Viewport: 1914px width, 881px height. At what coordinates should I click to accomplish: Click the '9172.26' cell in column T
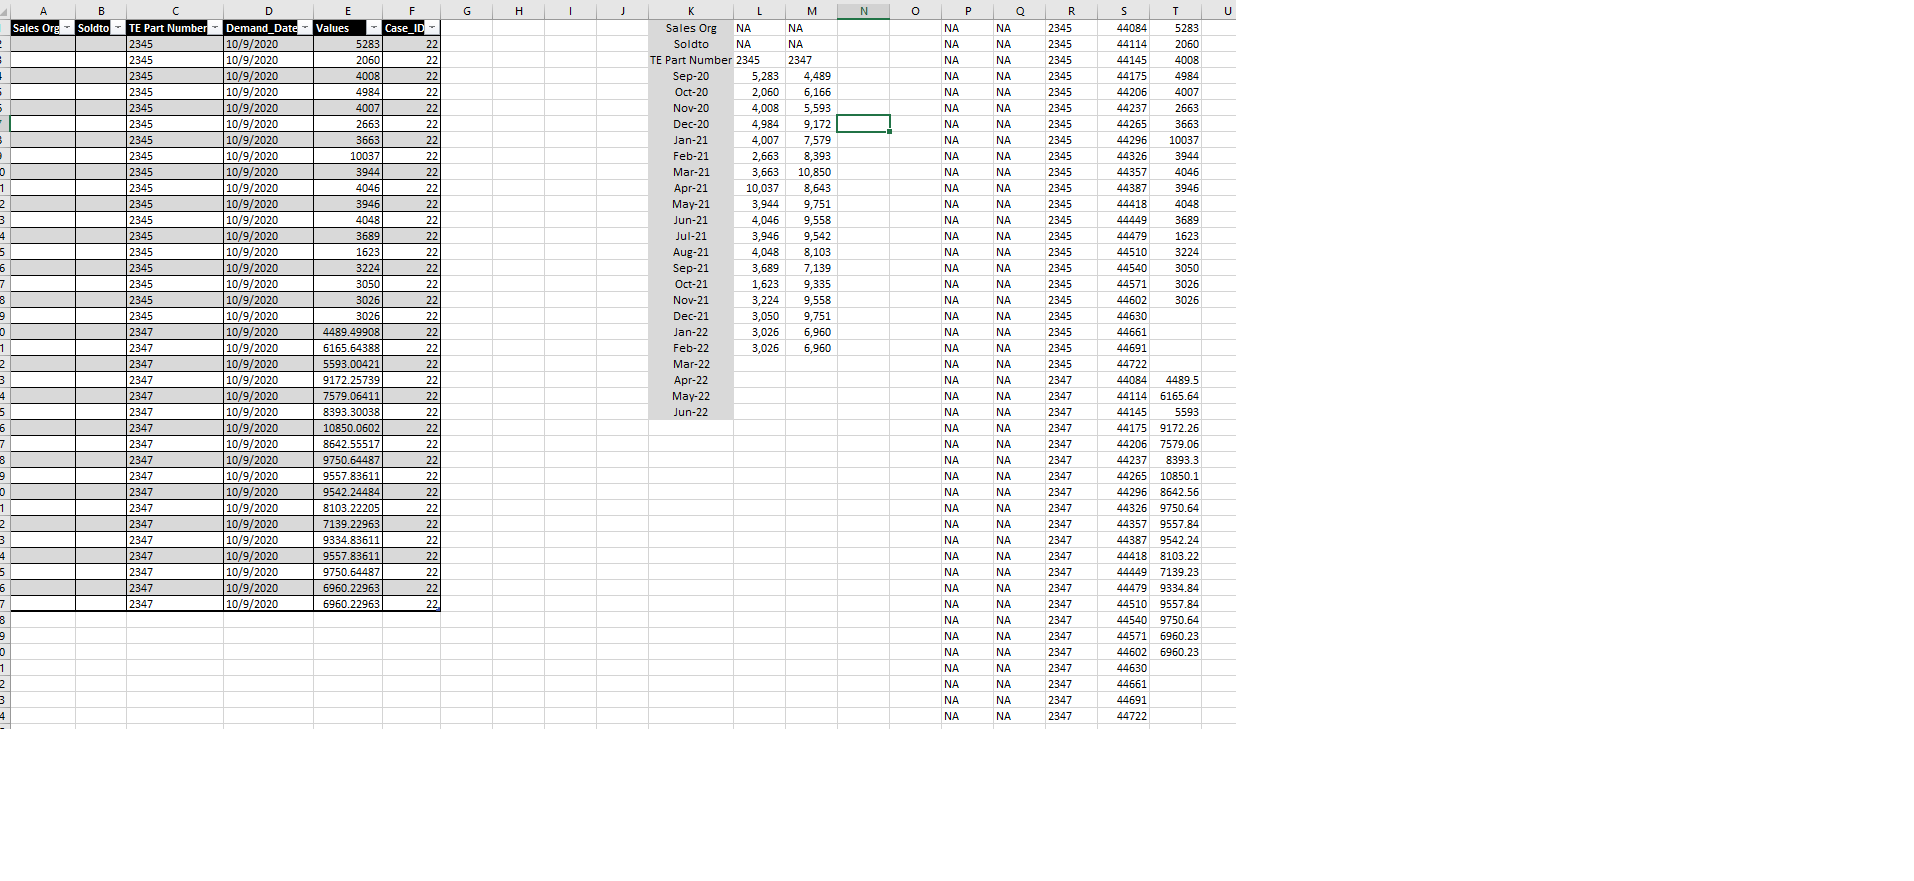(1176, 428)
